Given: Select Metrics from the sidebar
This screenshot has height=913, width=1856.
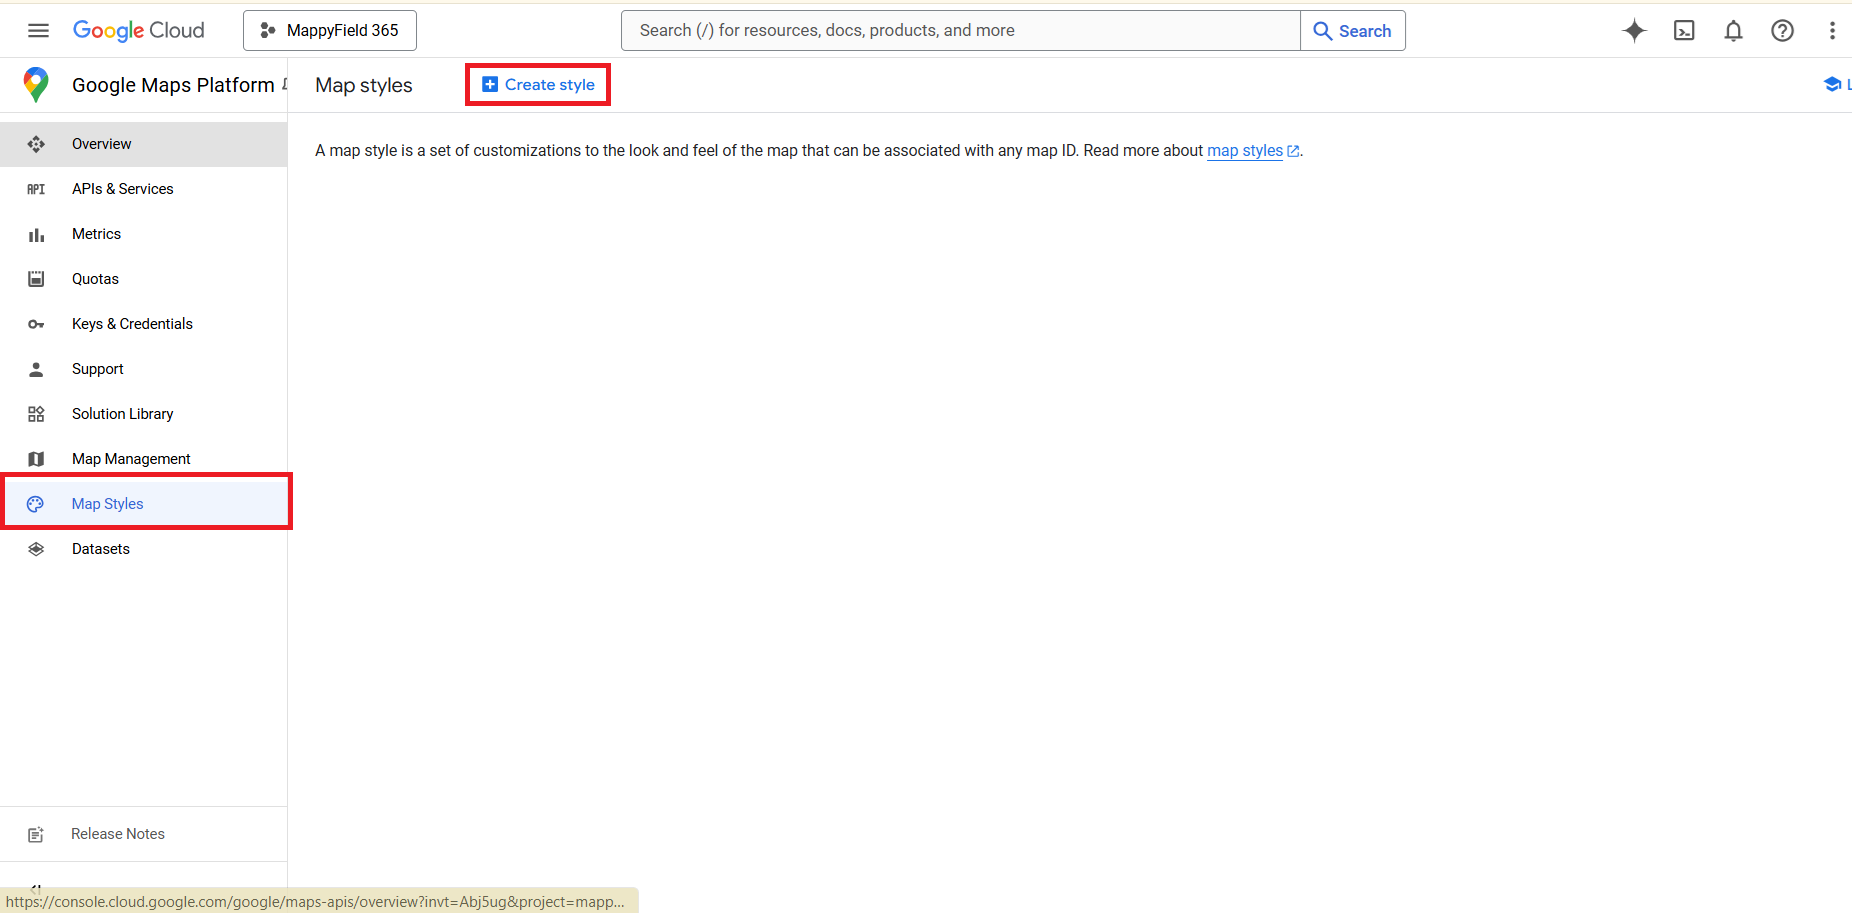Looking at the screenshot, I should pyautogui.click(x=96, y=234).
